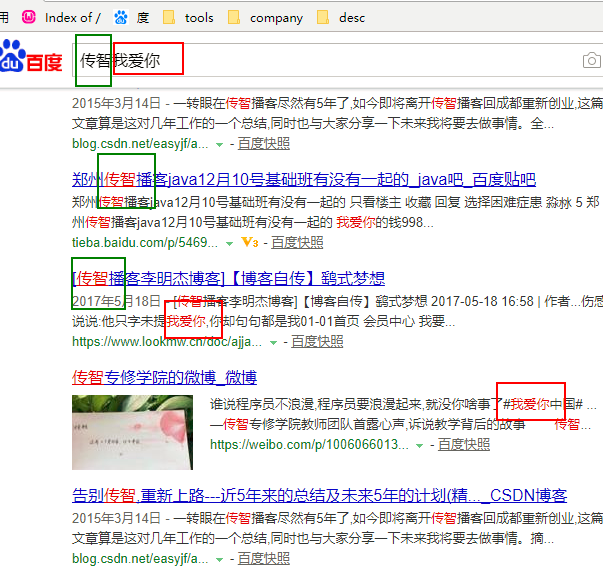Click the V3 credibility badge icon
The width and height of the screenshot is (603, 575).
click(249, 242)
